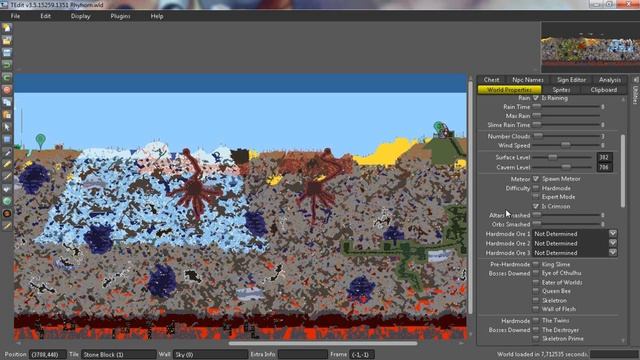
Task: Click the Surface Level slider handle
Action: point(552,157)
